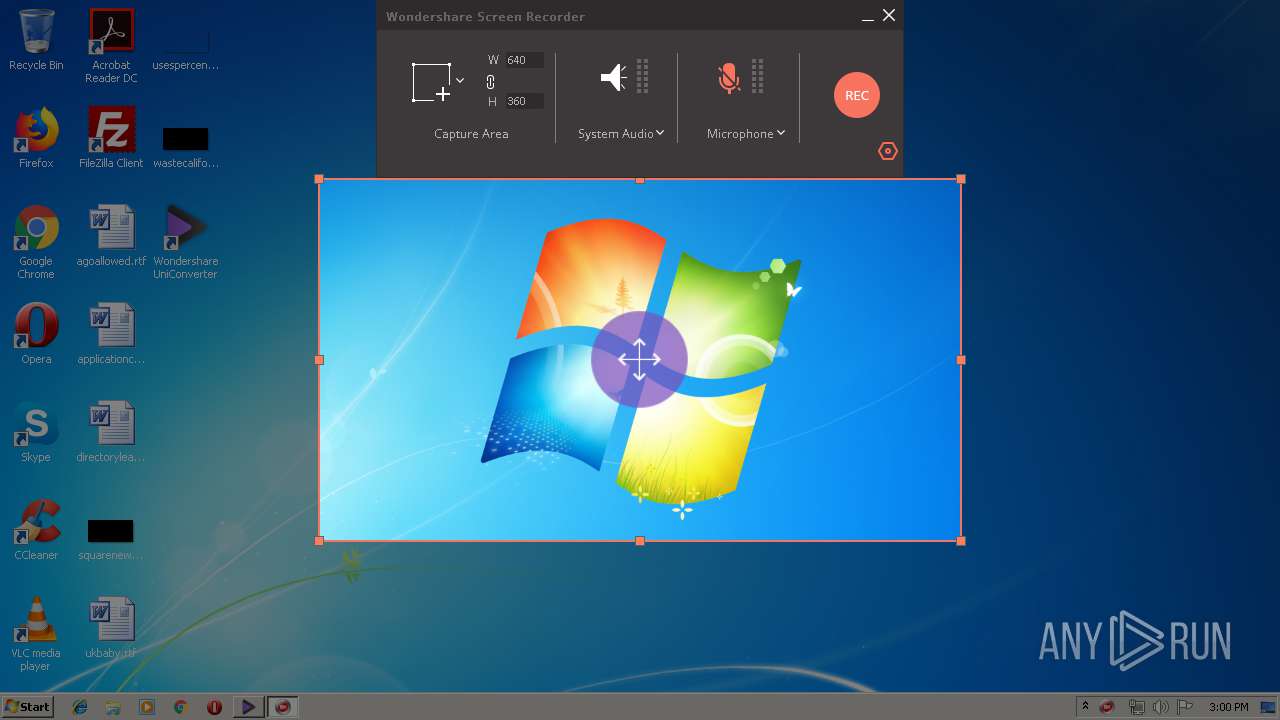Switch to UniConverter taskbar button
Image resolution: width=1280 pixels, height=720 pixels.
click(248, 707)
